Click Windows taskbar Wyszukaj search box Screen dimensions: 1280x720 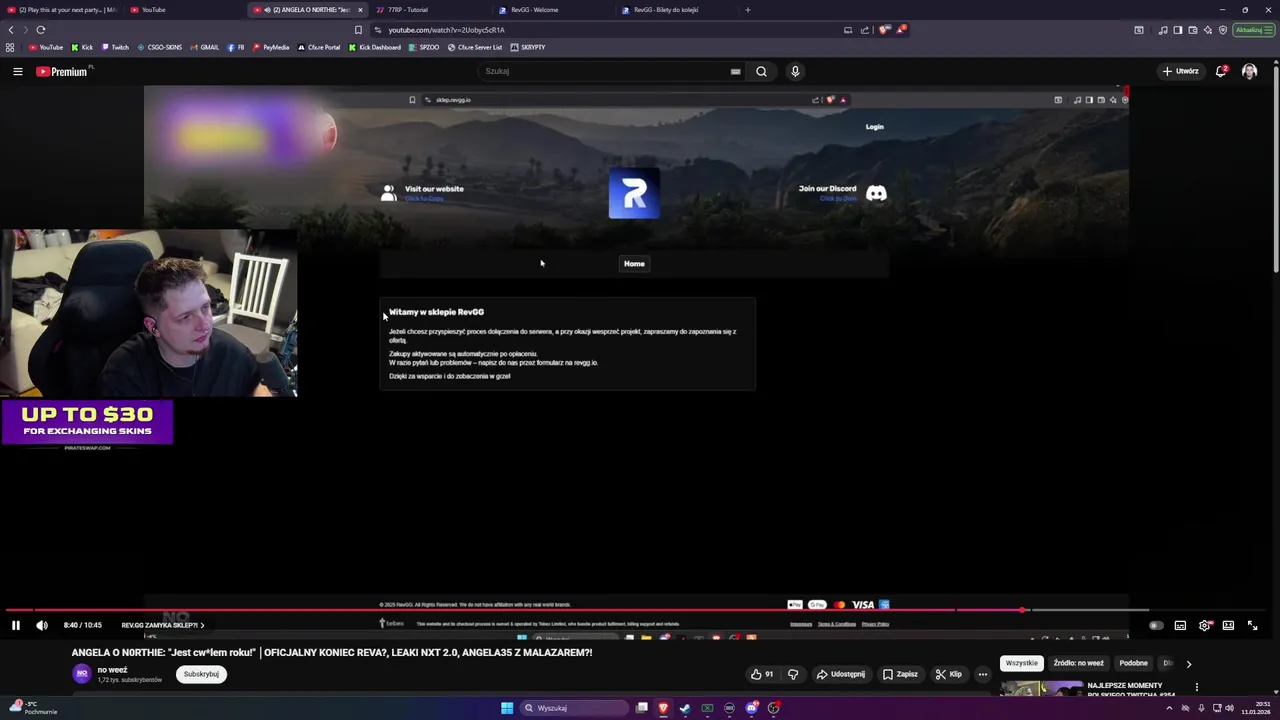(x=575, y=708)
